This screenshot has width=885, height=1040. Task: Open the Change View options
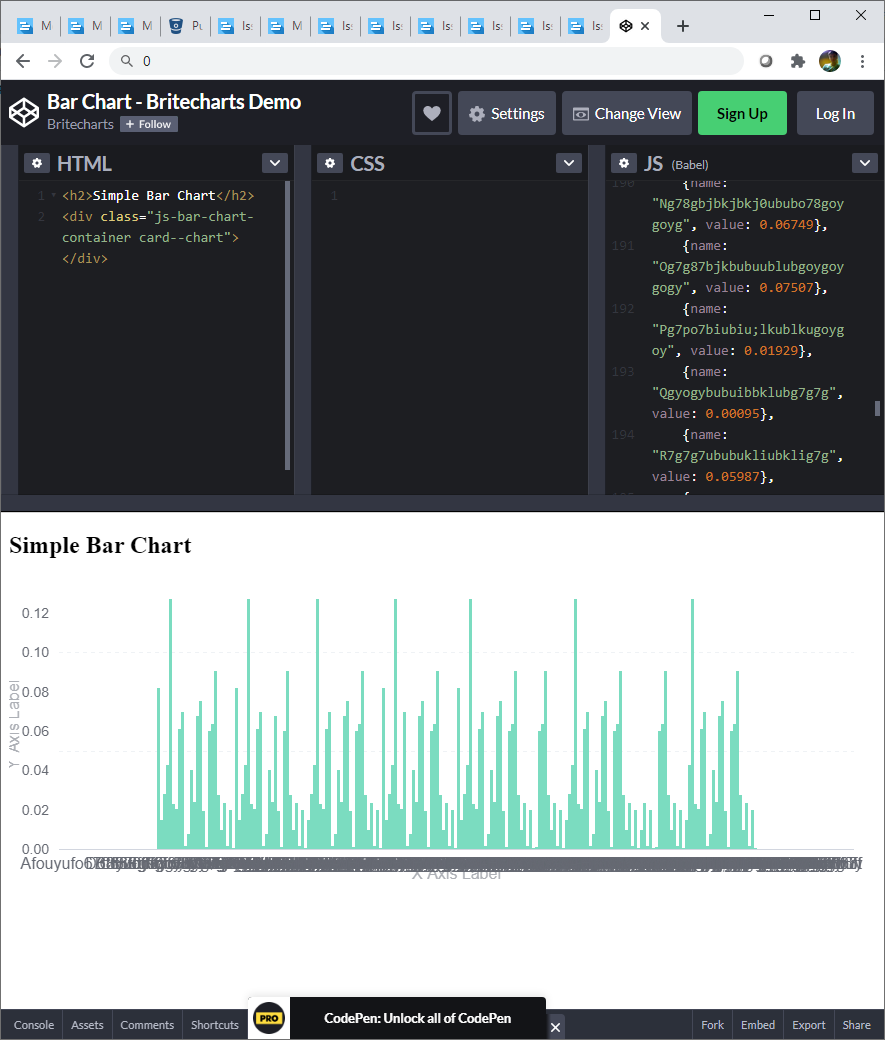point(626,113)
